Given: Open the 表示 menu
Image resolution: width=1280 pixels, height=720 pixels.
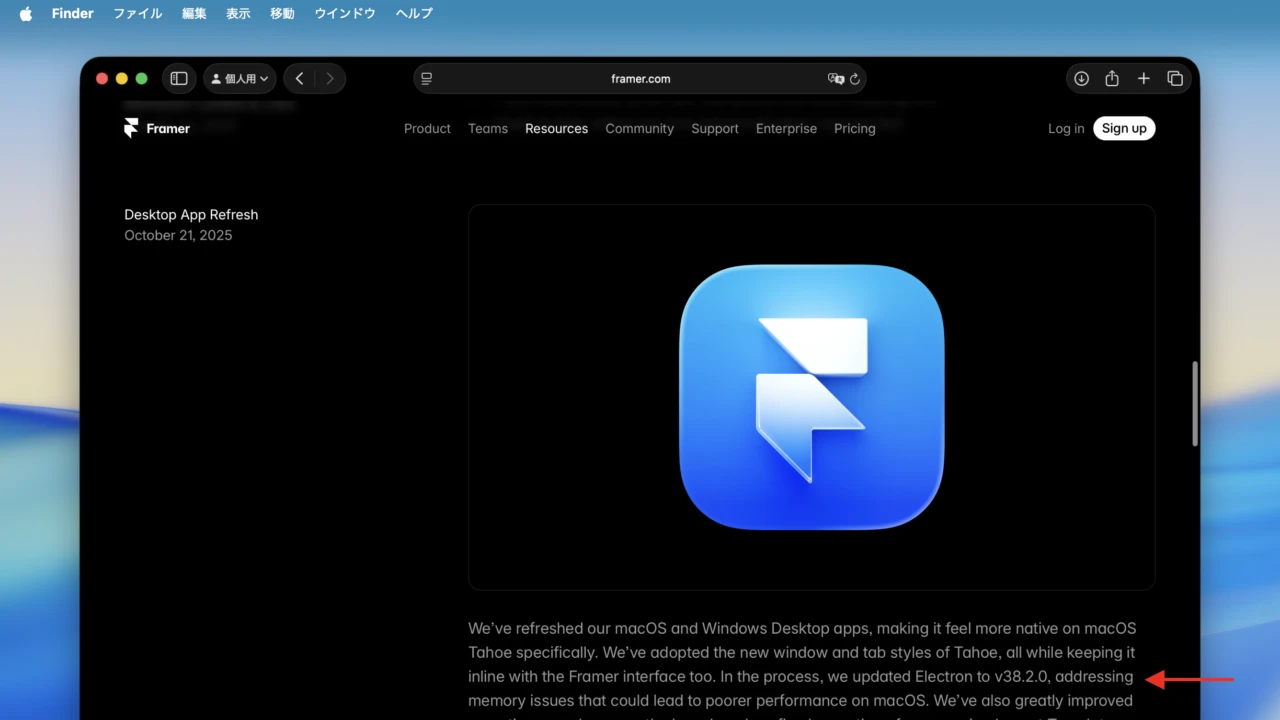Looking at the screenshot, I should pos(237,13).
